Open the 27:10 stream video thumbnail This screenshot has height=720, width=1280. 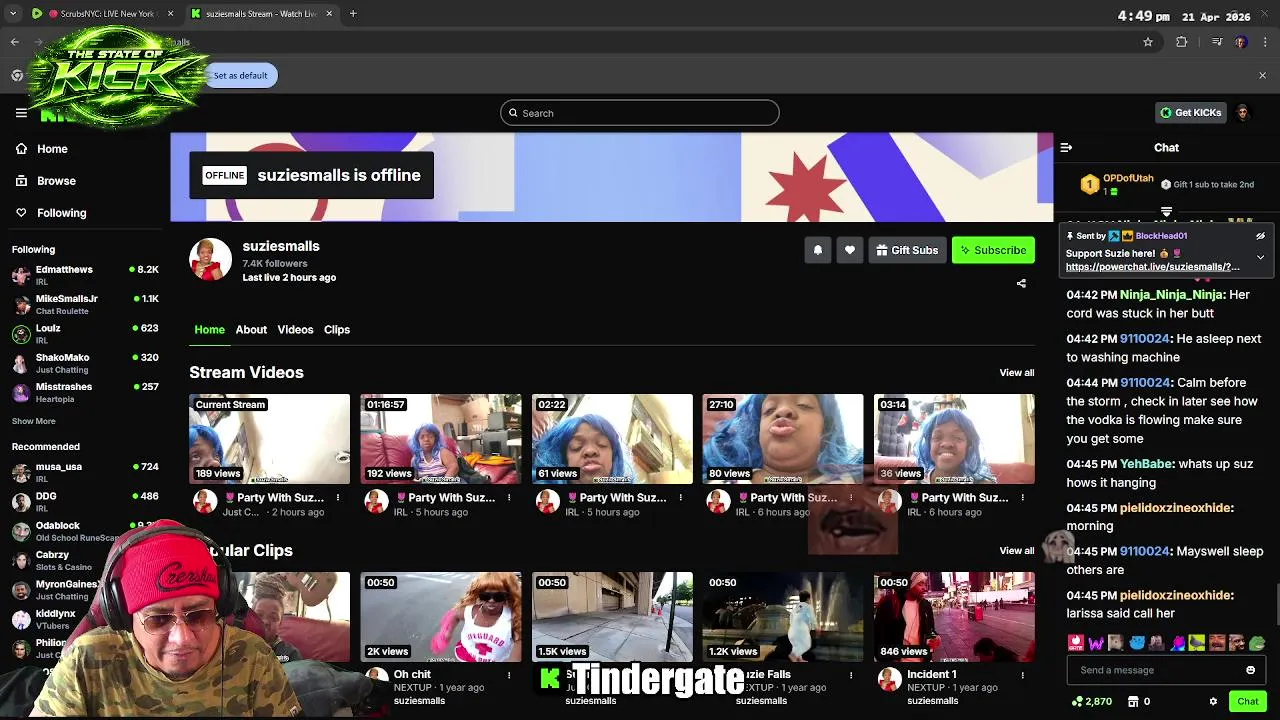click(782, 439)
